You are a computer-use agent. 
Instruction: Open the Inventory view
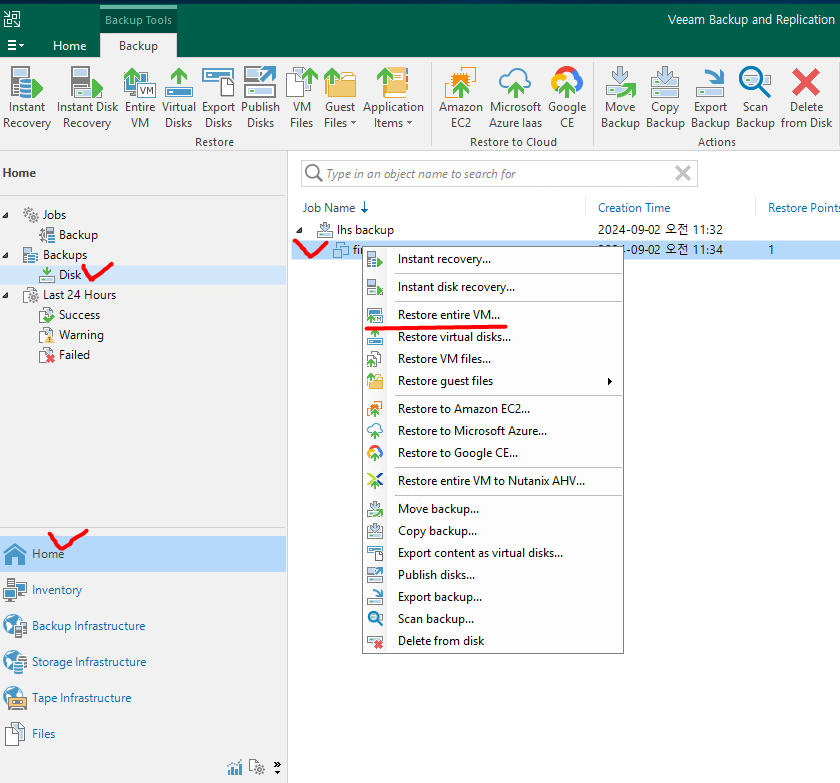click(142, 590)
